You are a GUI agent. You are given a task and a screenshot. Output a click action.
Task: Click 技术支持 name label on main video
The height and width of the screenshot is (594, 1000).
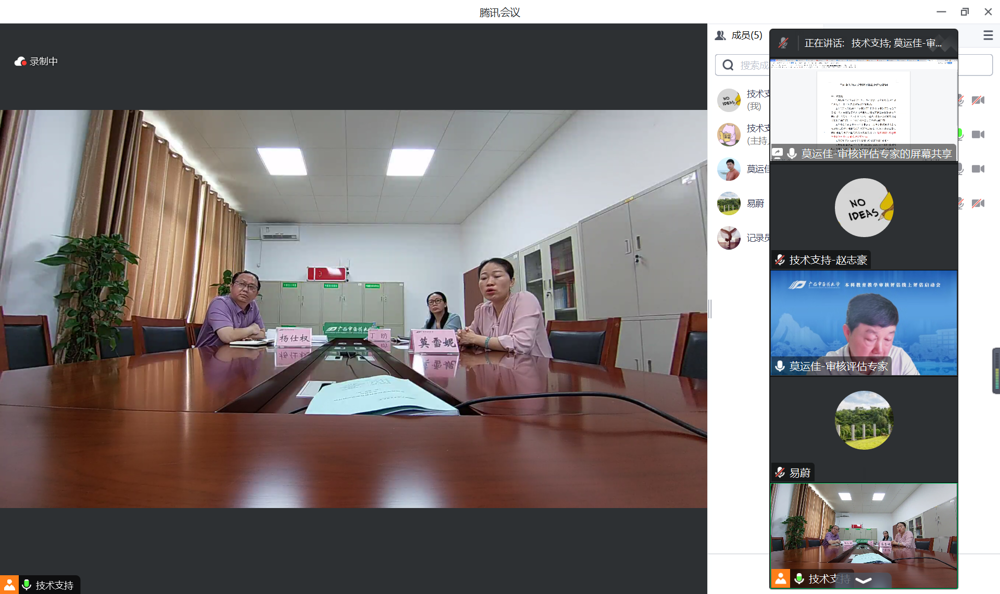pos(54,585)
